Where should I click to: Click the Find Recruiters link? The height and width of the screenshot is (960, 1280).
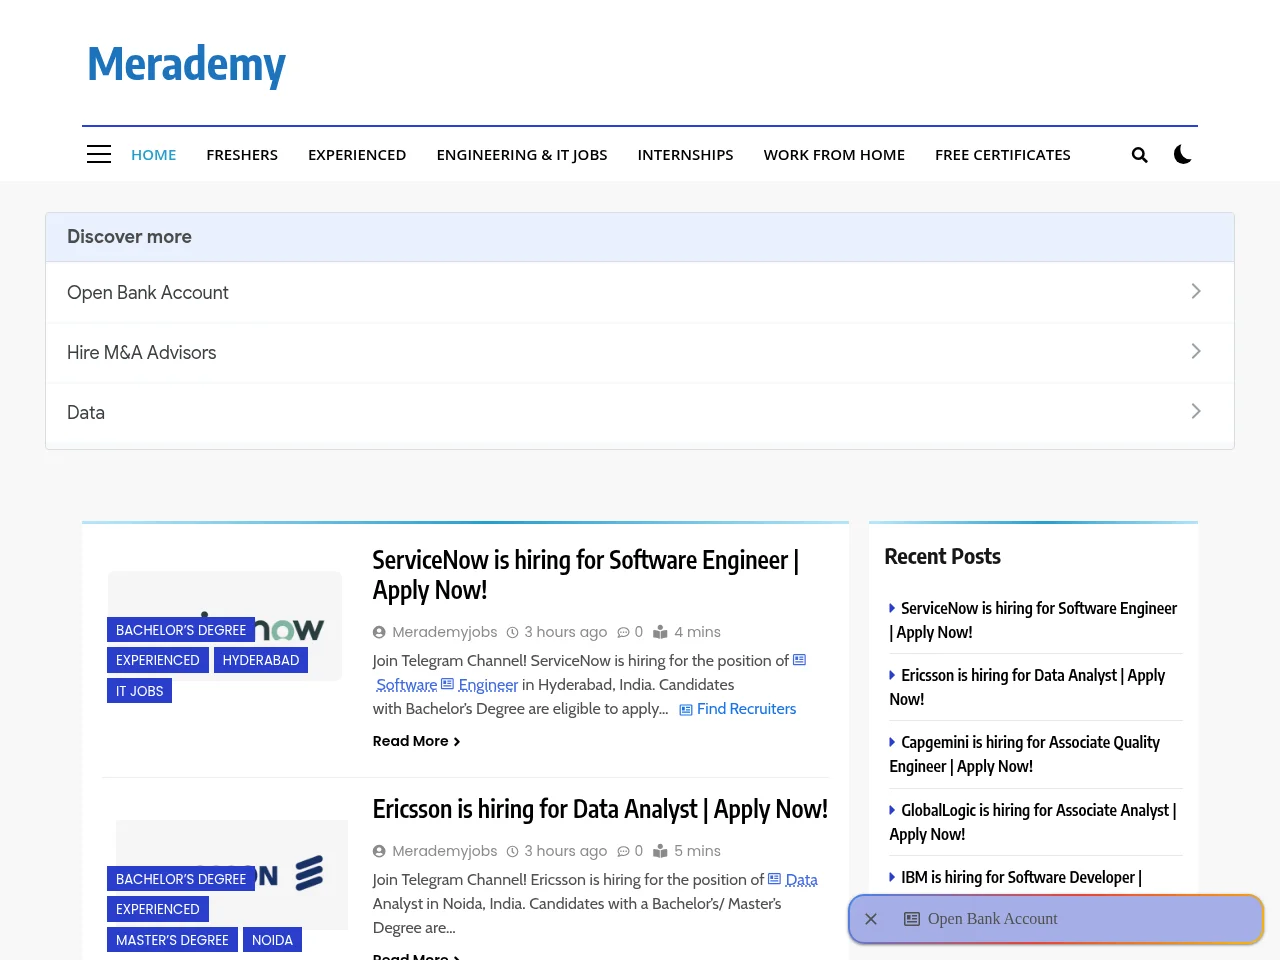[x=738, y=709]
